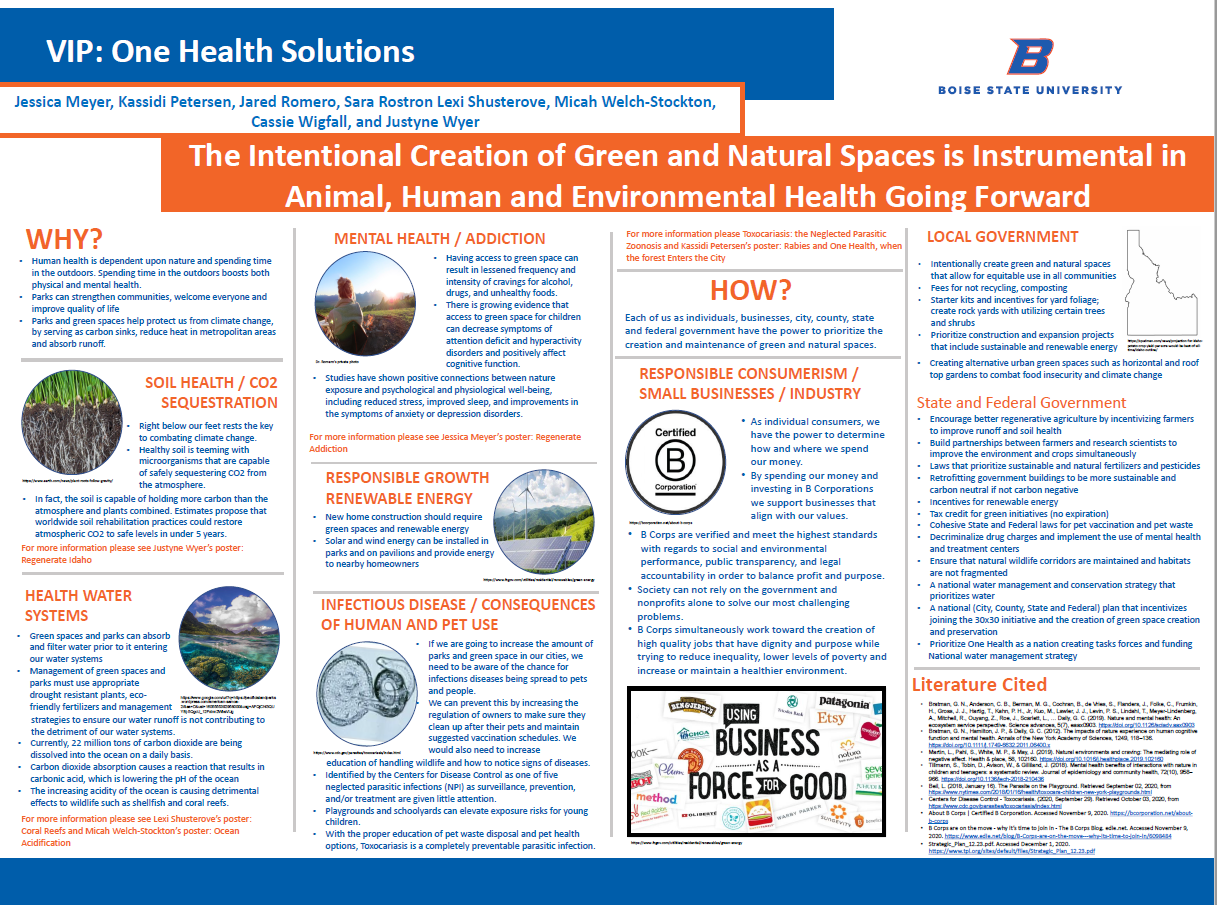Select the "SOIL HEALTH / CO2 SEQUESTRATION" heading
1217x905 pixels.
(x=211, y=393)
